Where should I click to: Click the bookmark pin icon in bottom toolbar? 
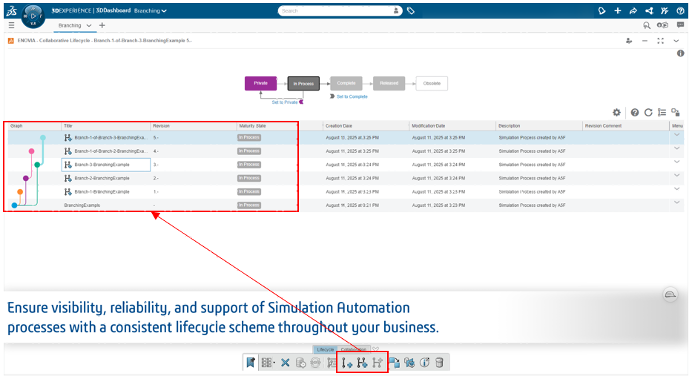pos(250,363)
